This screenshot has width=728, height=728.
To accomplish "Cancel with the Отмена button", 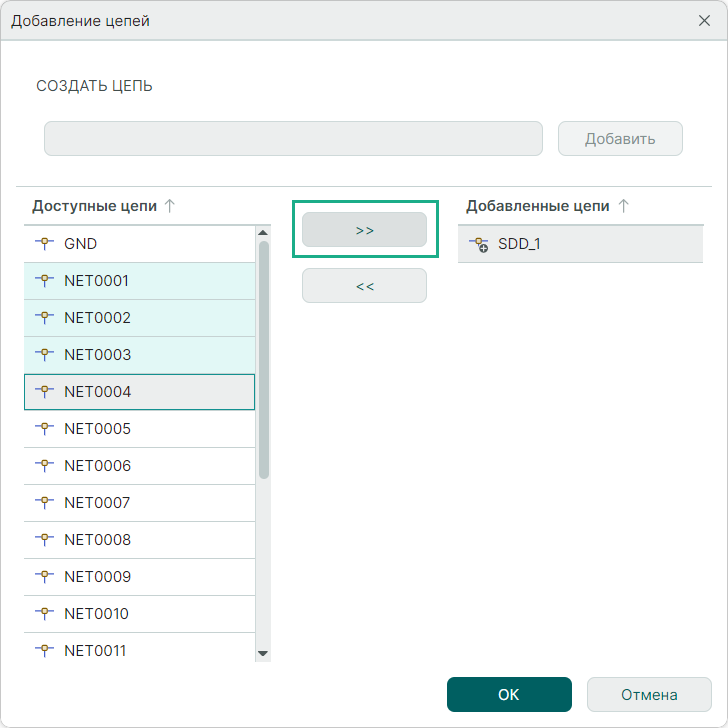I will [649, 694].
